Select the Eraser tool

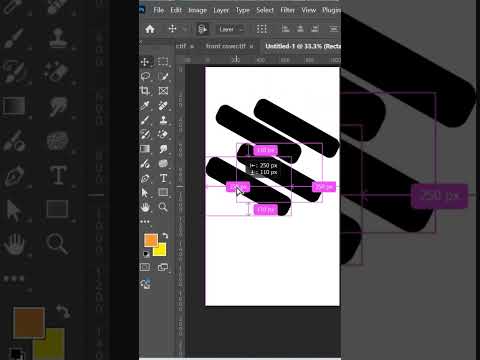tap(163, 134)
